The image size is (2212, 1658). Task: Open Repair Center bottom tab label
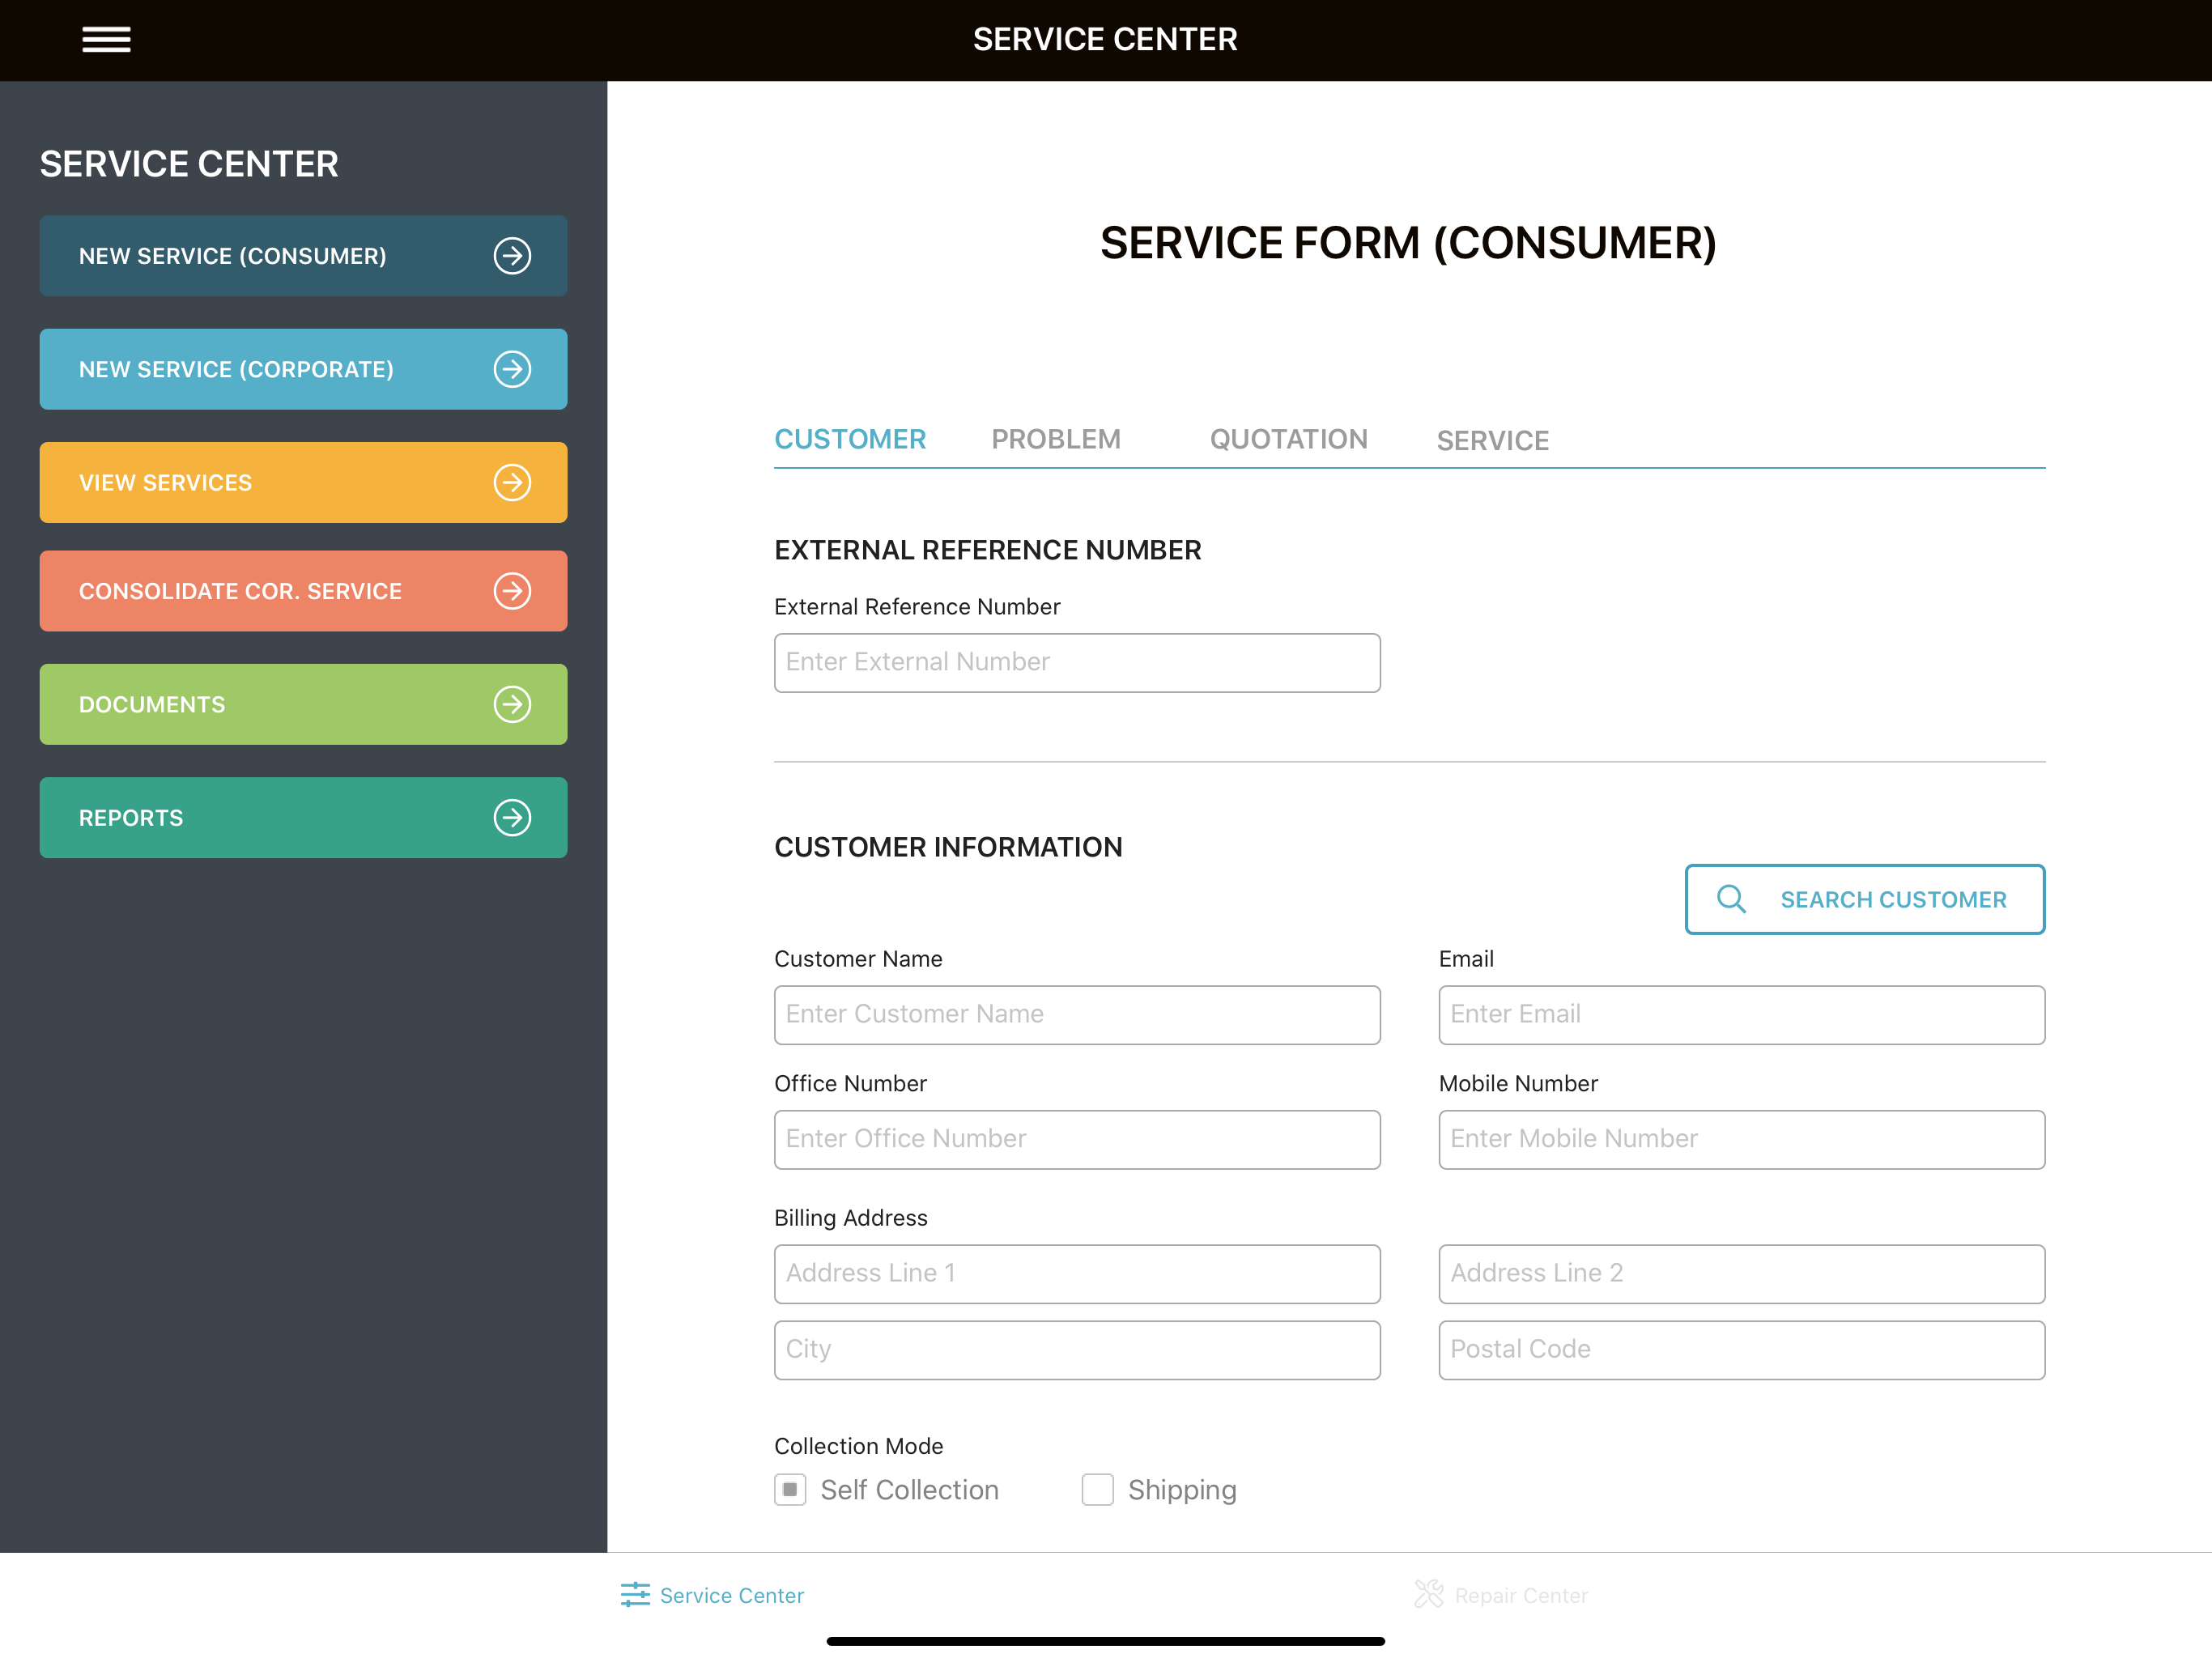click(x=1521, y=1595)
